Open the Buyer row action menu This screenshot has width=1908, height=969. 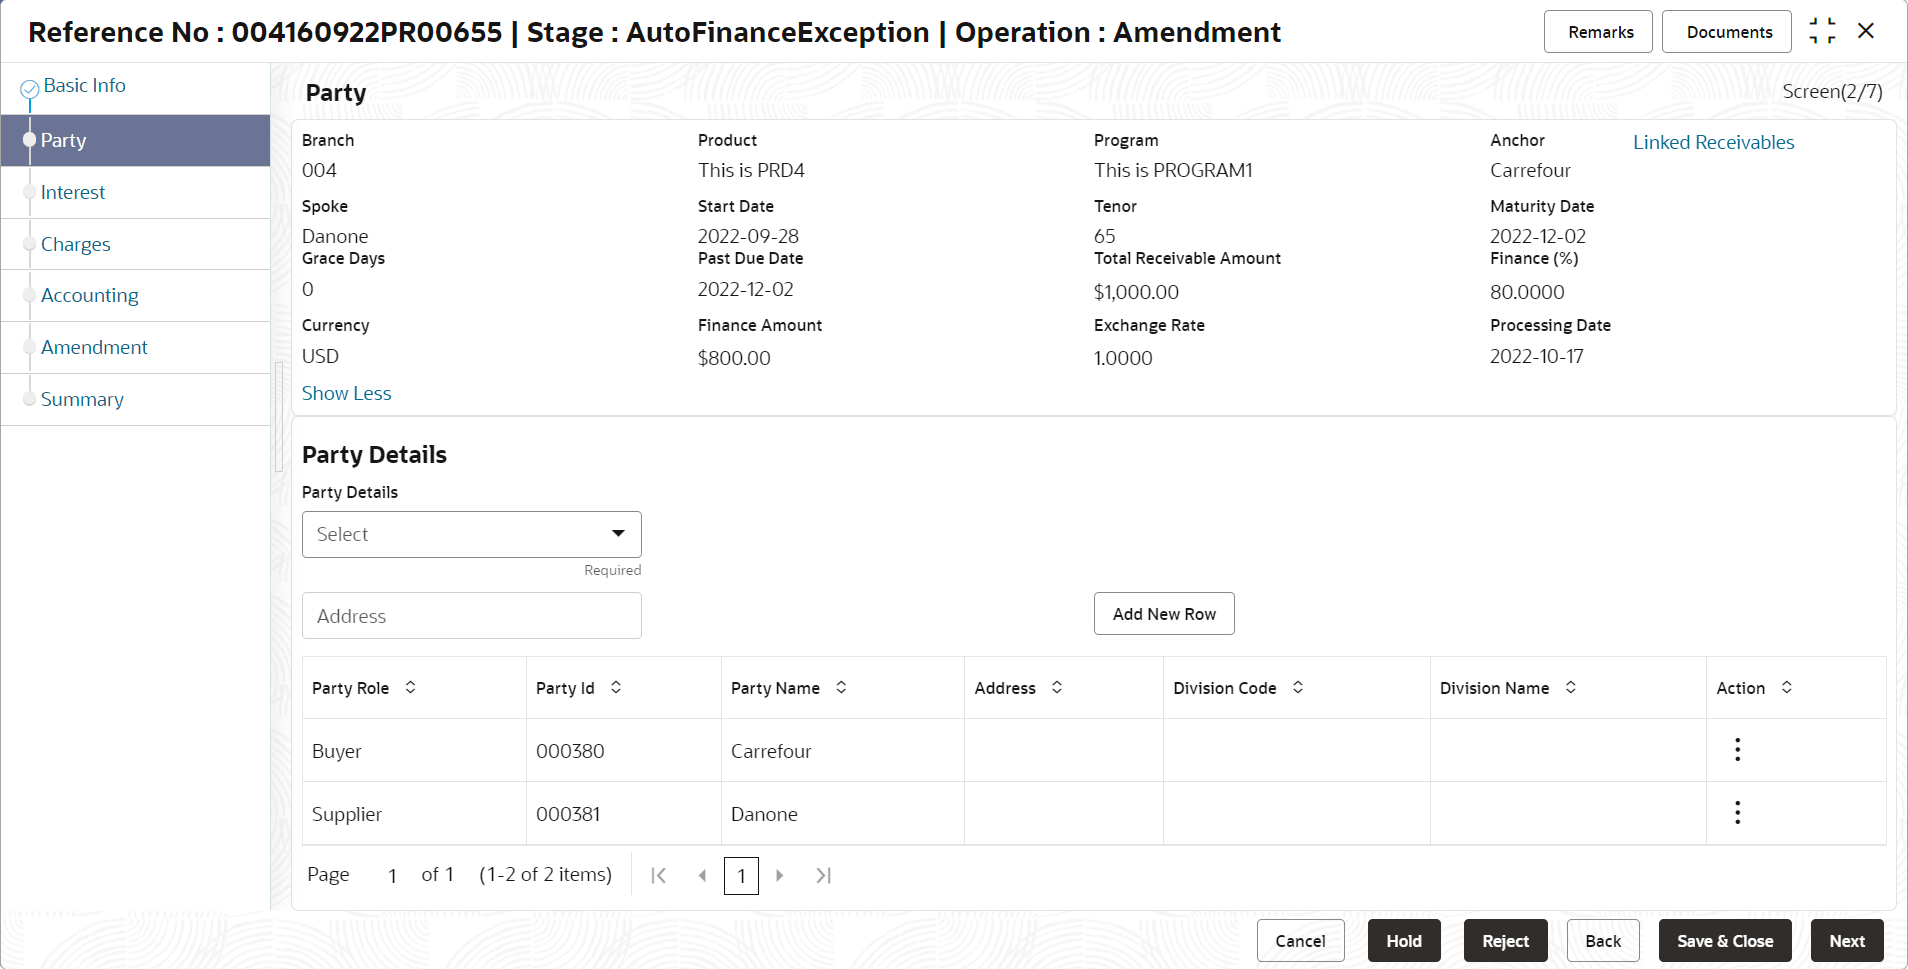click(1737, 750)
